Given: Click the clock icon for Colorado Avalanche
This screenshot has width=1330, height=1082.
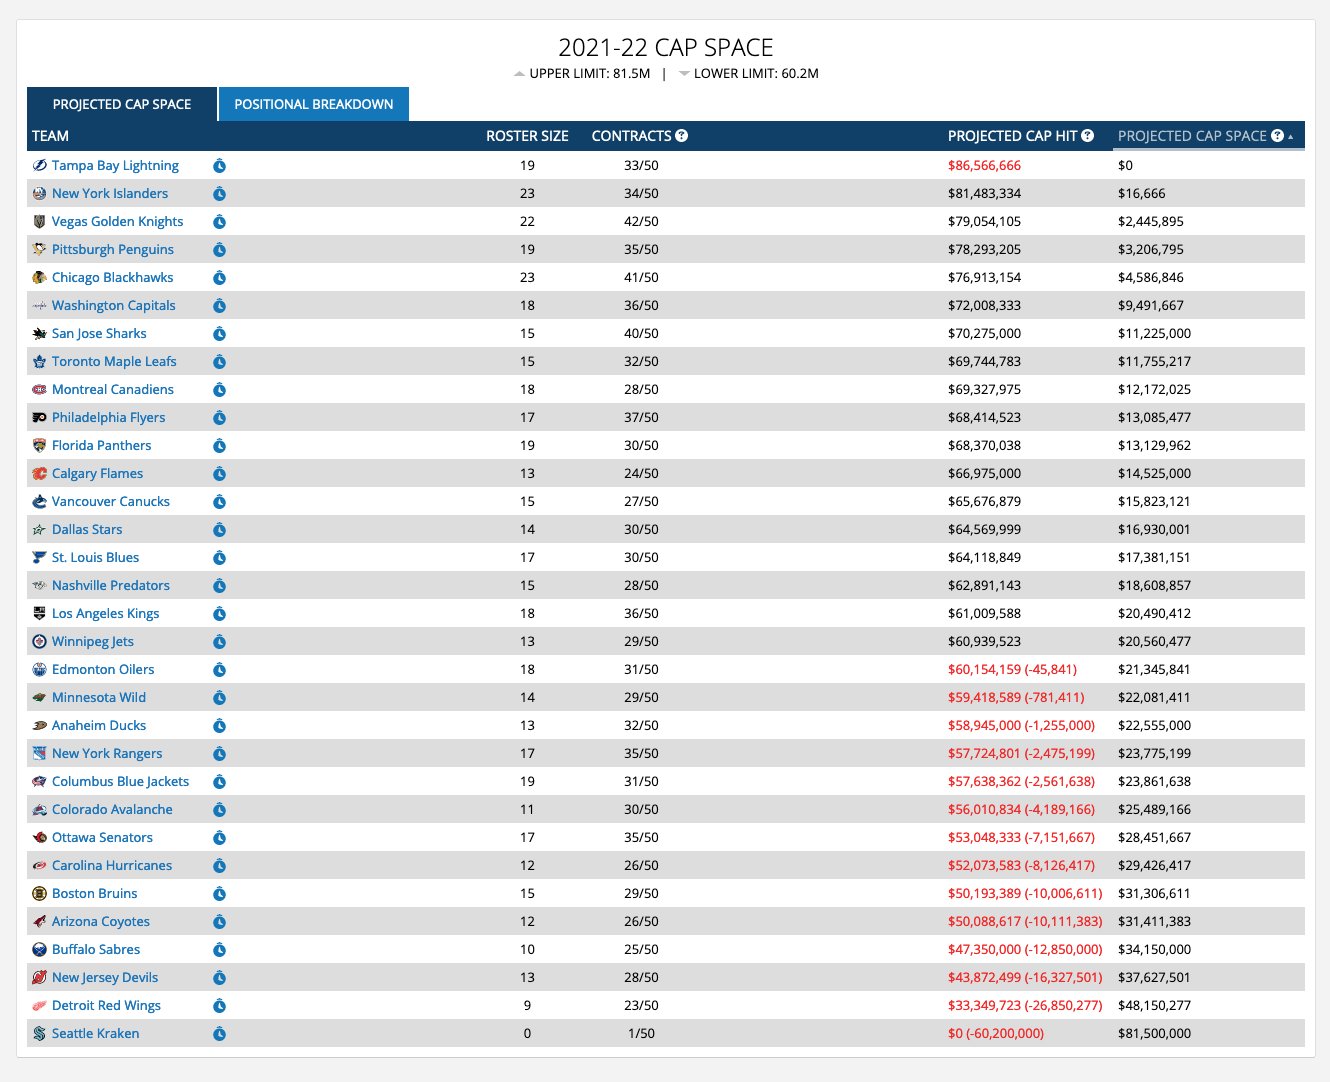Looking at the screenshot, I should 219,810.
